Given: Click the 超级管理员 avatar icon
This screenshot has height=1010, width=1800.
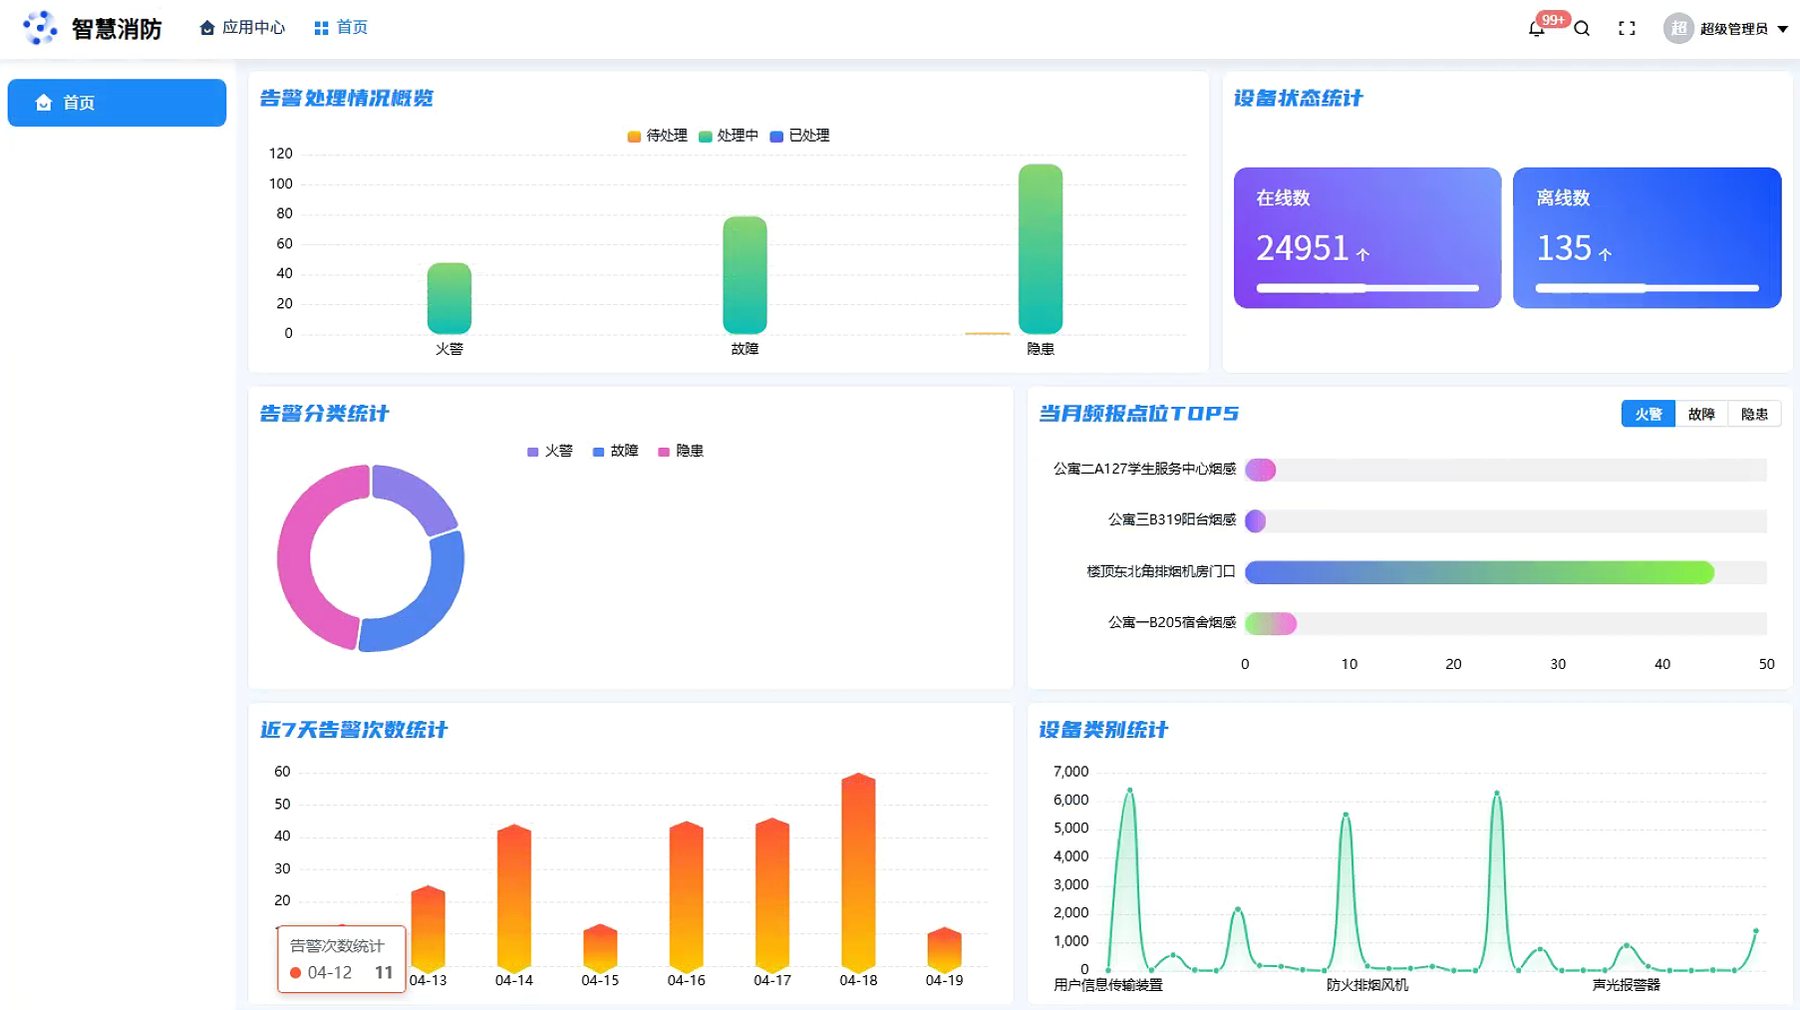Looking at the screenshot, I should pyautogui.click(x=1678, y=28).
